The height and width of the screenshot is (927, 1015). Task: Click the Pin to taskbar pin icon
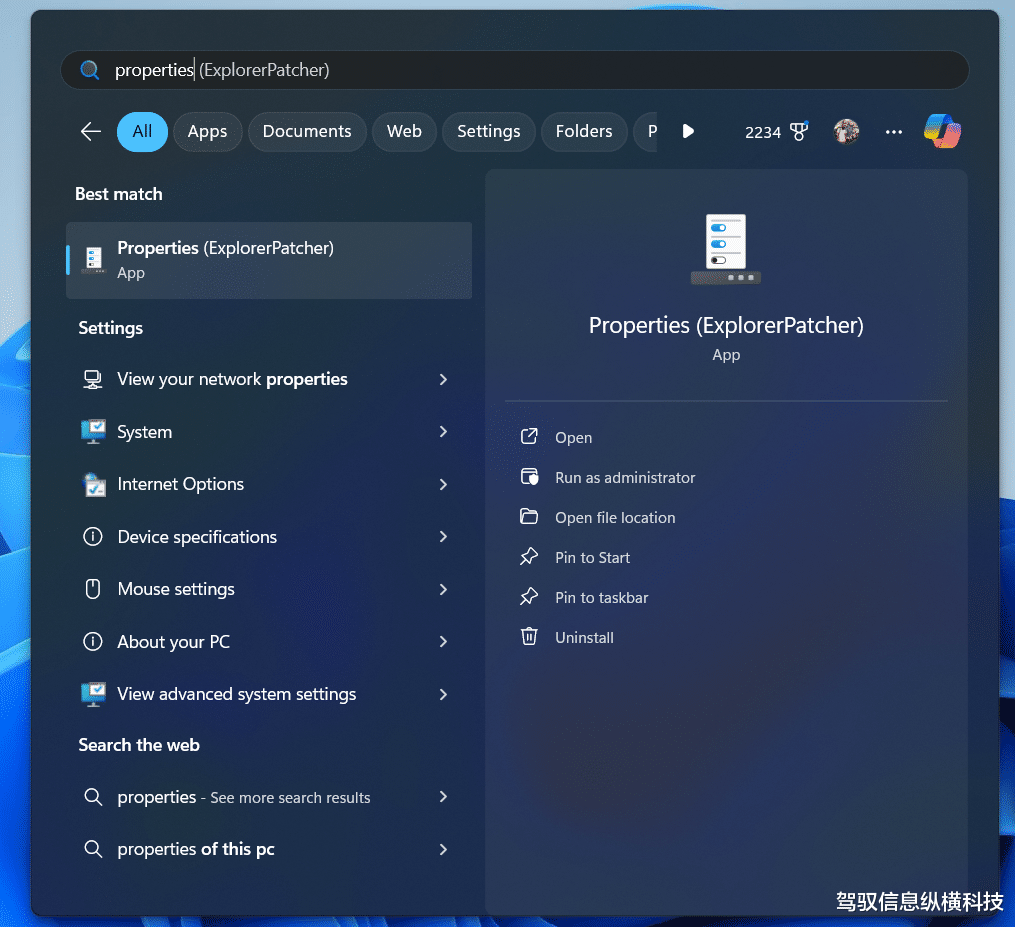pos(529,597)
